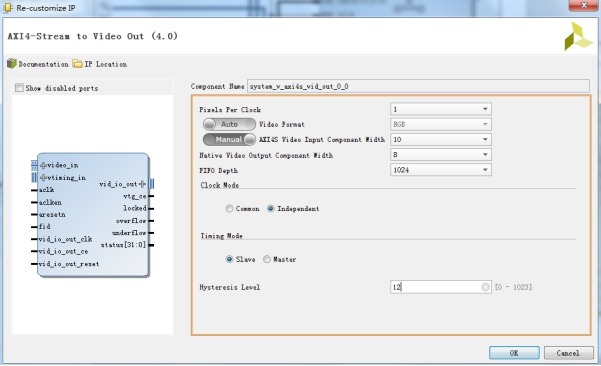The image size is (601, 366).
Task: Click the Hysteresis Level input field
Action: 441,287
